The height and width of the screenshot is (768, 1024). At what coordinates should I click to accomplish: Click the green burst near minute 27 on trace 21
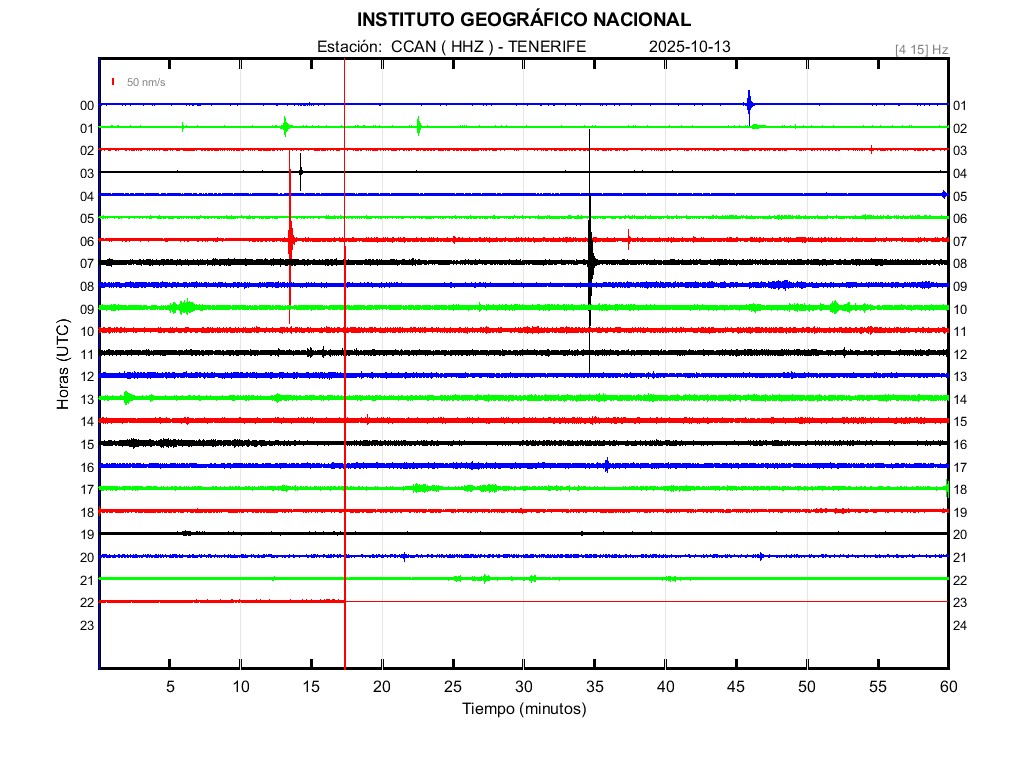click(x=484, y=578)
